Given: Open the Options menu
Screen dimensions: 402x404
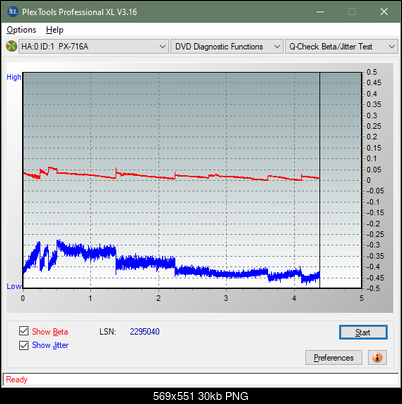Looking at the screenshot, I should pyautogui.click(x=21, y=30).
